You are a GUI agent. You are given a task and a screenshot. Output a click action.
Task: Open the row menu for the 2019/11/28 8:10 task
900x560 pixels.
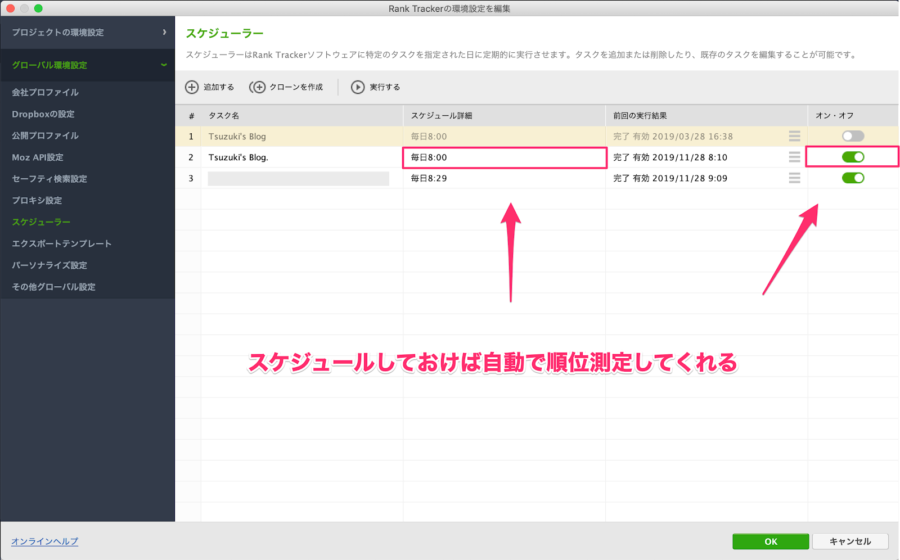[x=794, y=157]
